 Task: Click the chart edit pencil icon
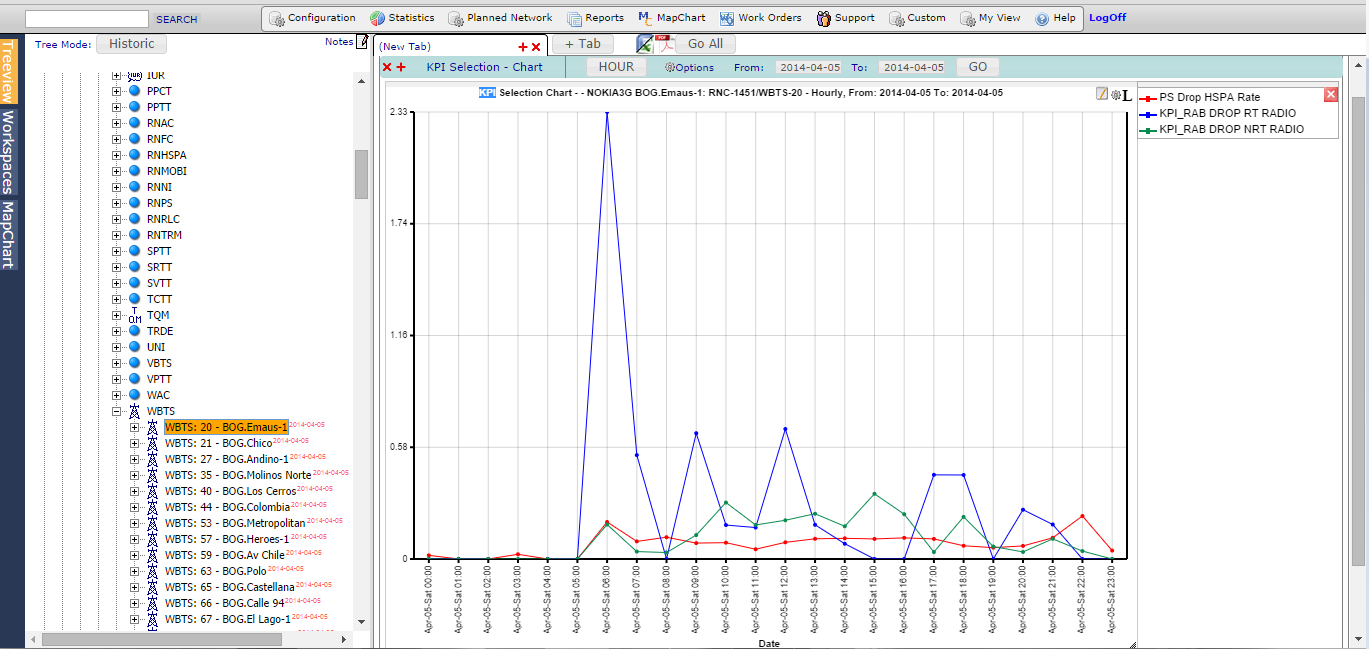(x=1102, y=94)
